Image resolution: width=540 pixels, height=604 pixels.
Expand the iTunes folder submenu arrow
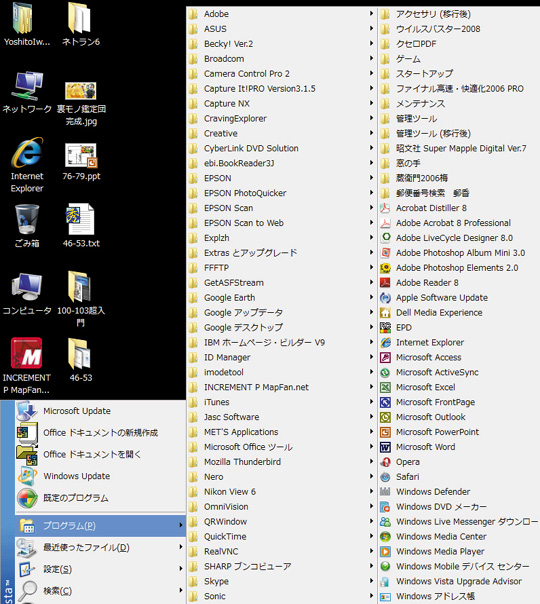371,401
